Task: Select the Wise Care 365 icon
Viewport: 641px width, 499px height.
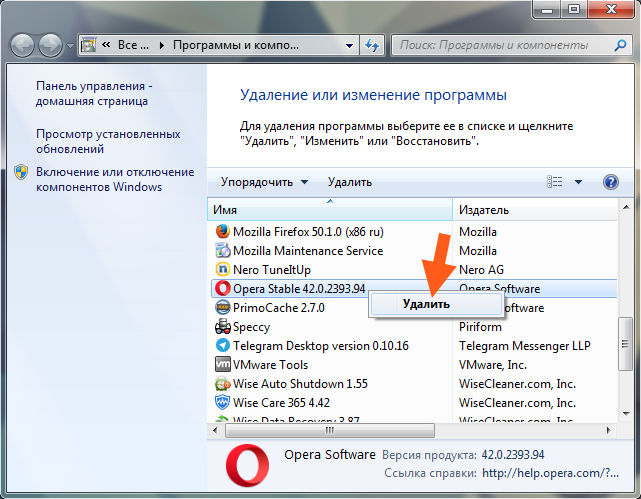Action: tap(222, 402)
